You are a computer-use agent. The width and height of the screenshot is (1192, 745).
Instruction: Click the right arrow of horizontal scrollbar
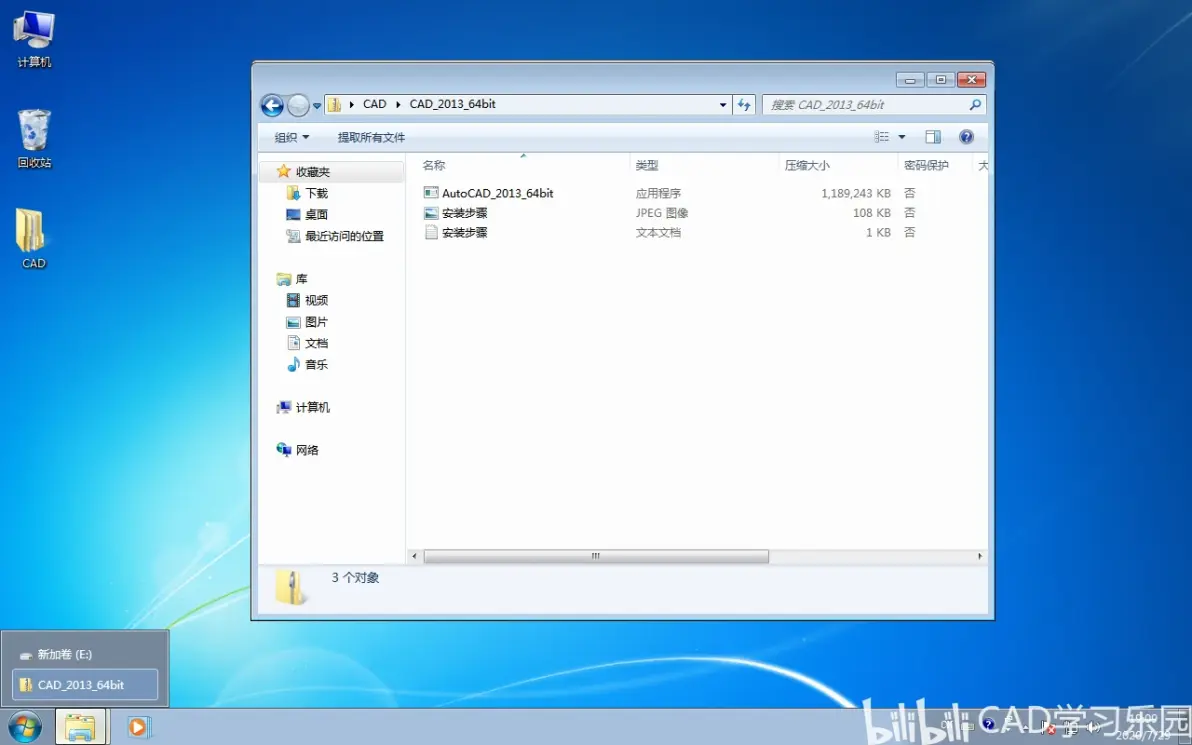coord(979,556)
